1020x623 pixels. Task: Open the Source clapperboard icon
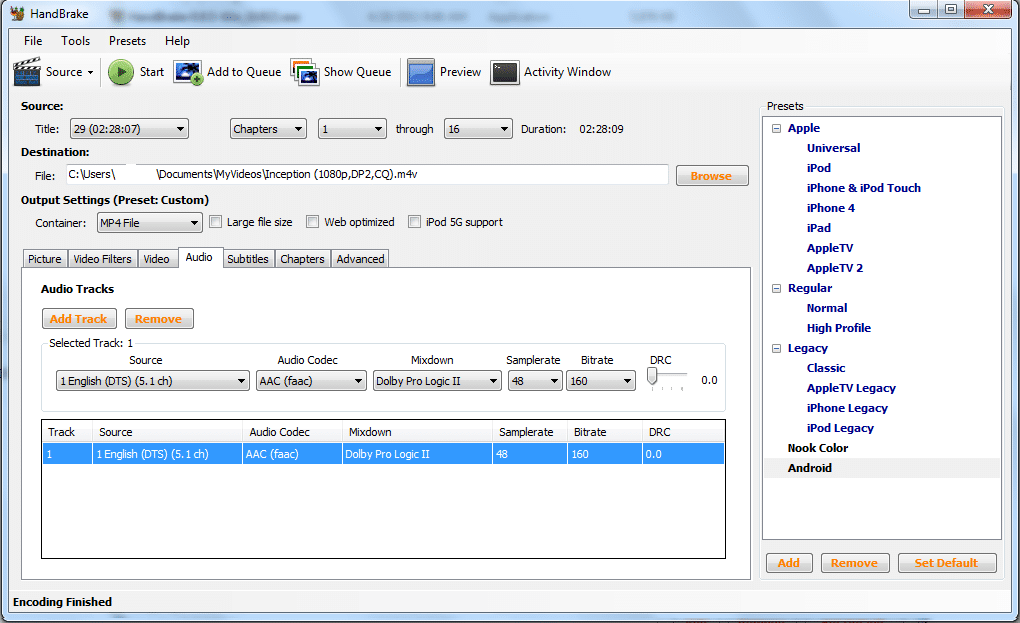pos(27,72)
